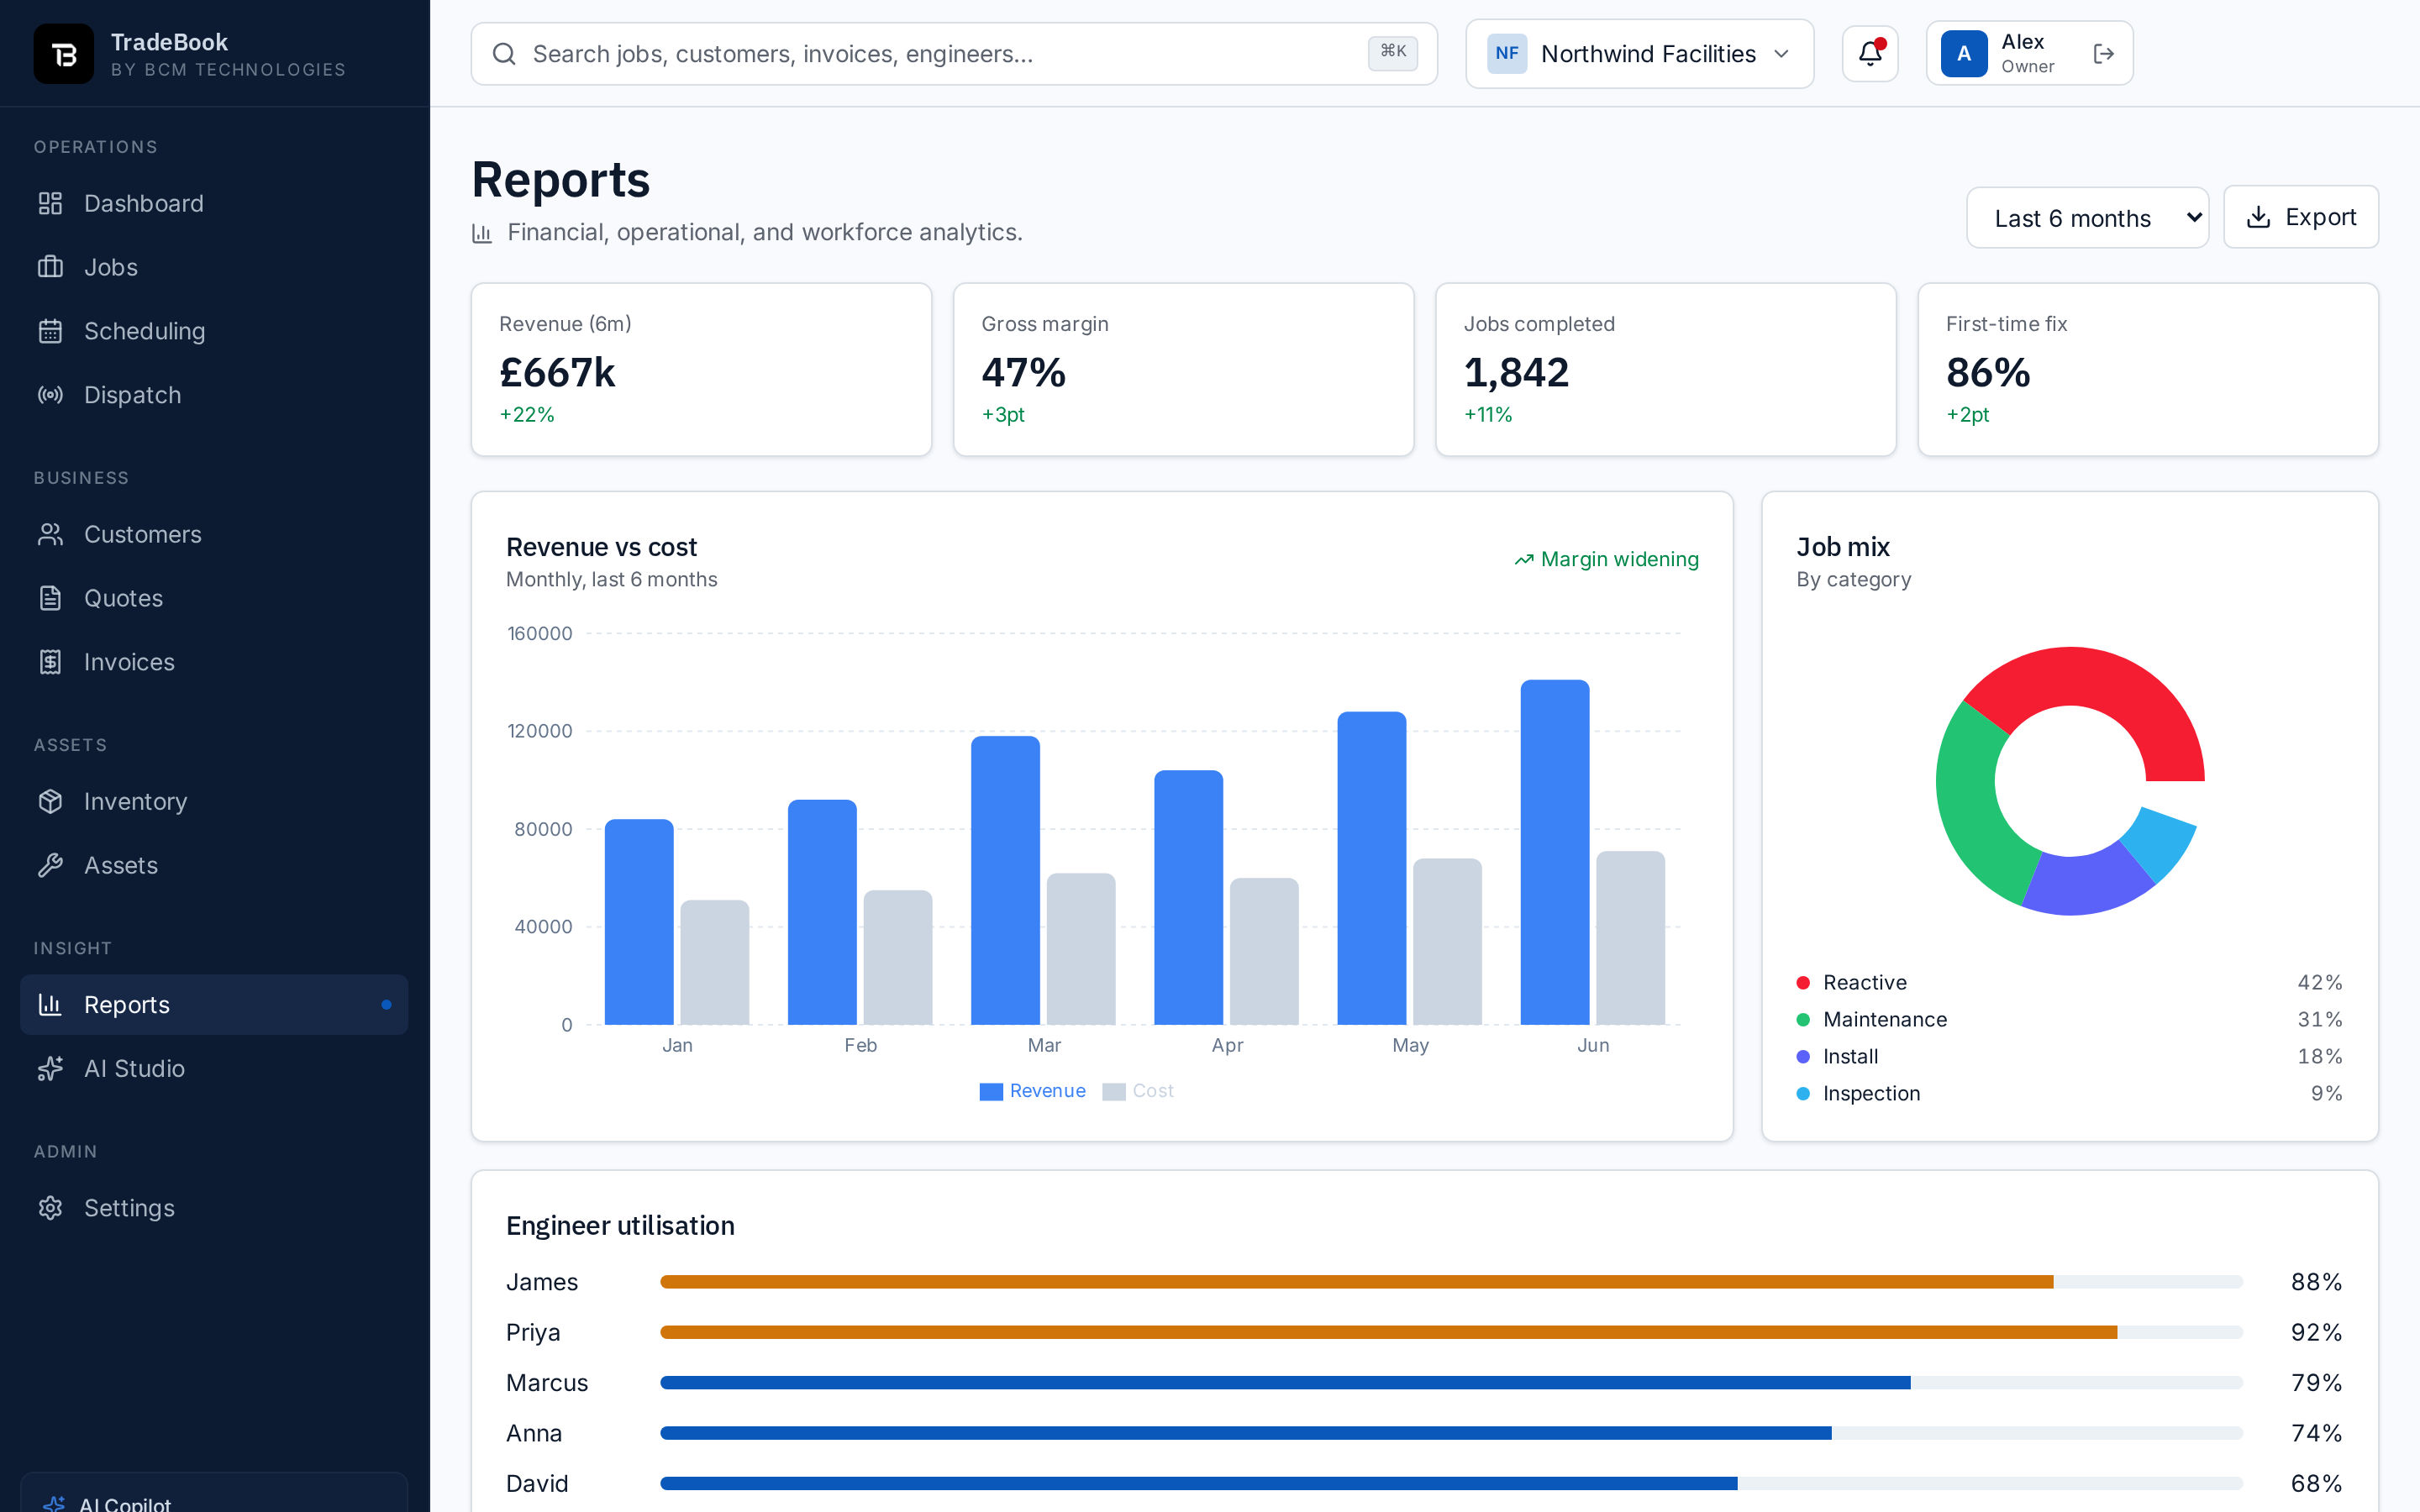2420x1512 pixels.
Task: Open the Last 6 months dropdown
Action: click(x=2087, y=218)
